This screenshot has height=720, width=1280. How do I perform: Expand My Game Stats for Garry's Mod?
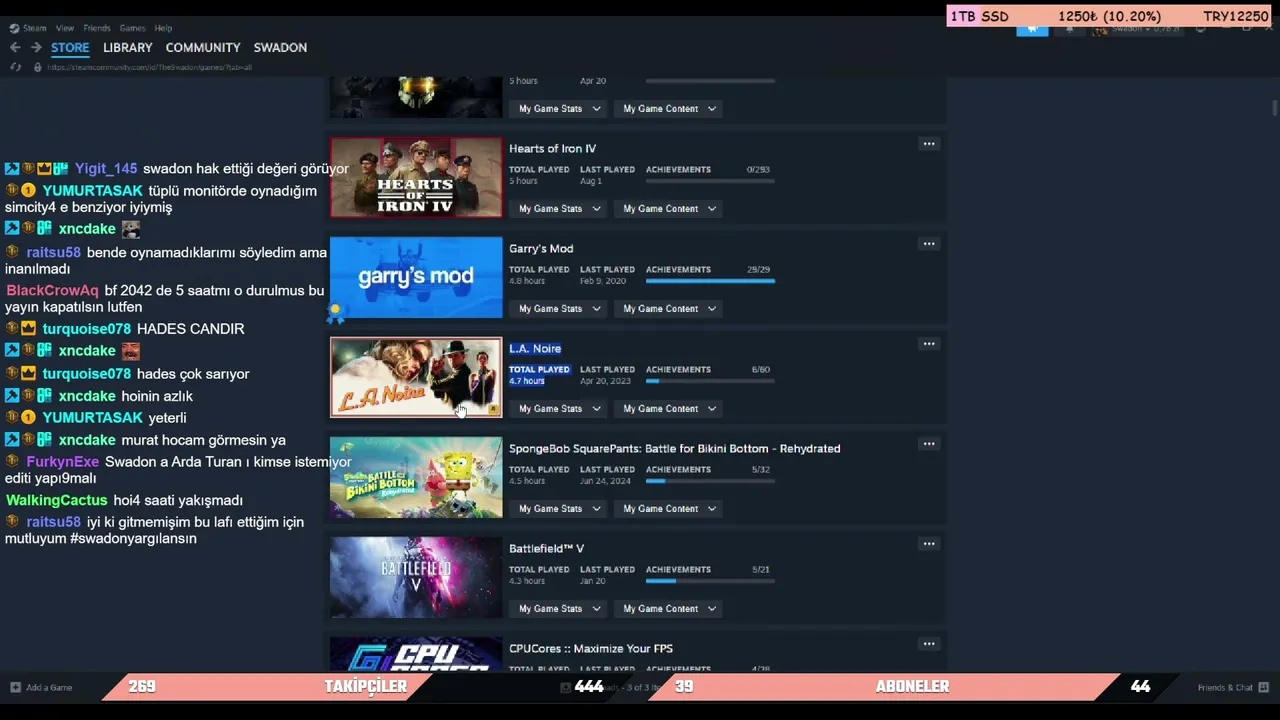tap(559, 309)
